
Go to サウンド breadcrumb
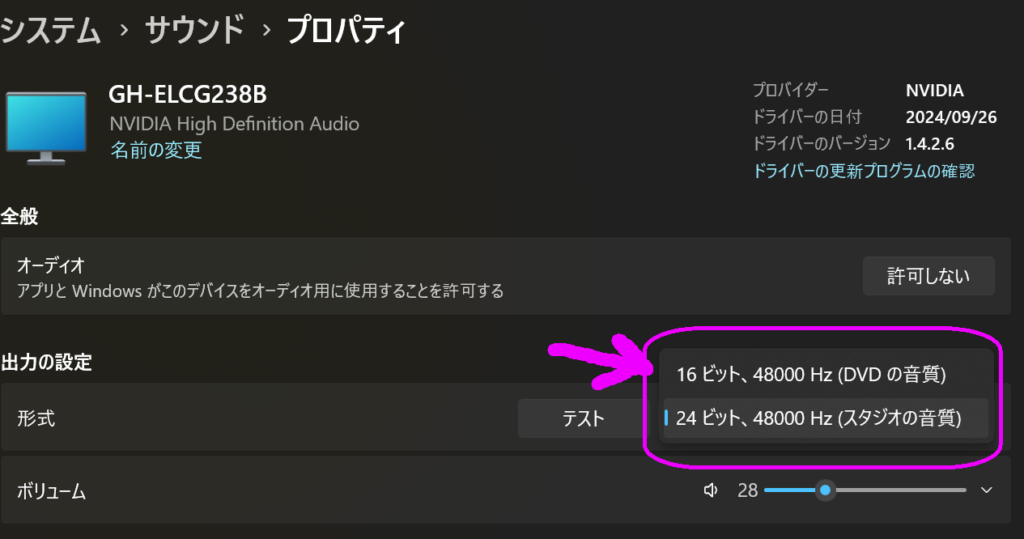point(194,30)
